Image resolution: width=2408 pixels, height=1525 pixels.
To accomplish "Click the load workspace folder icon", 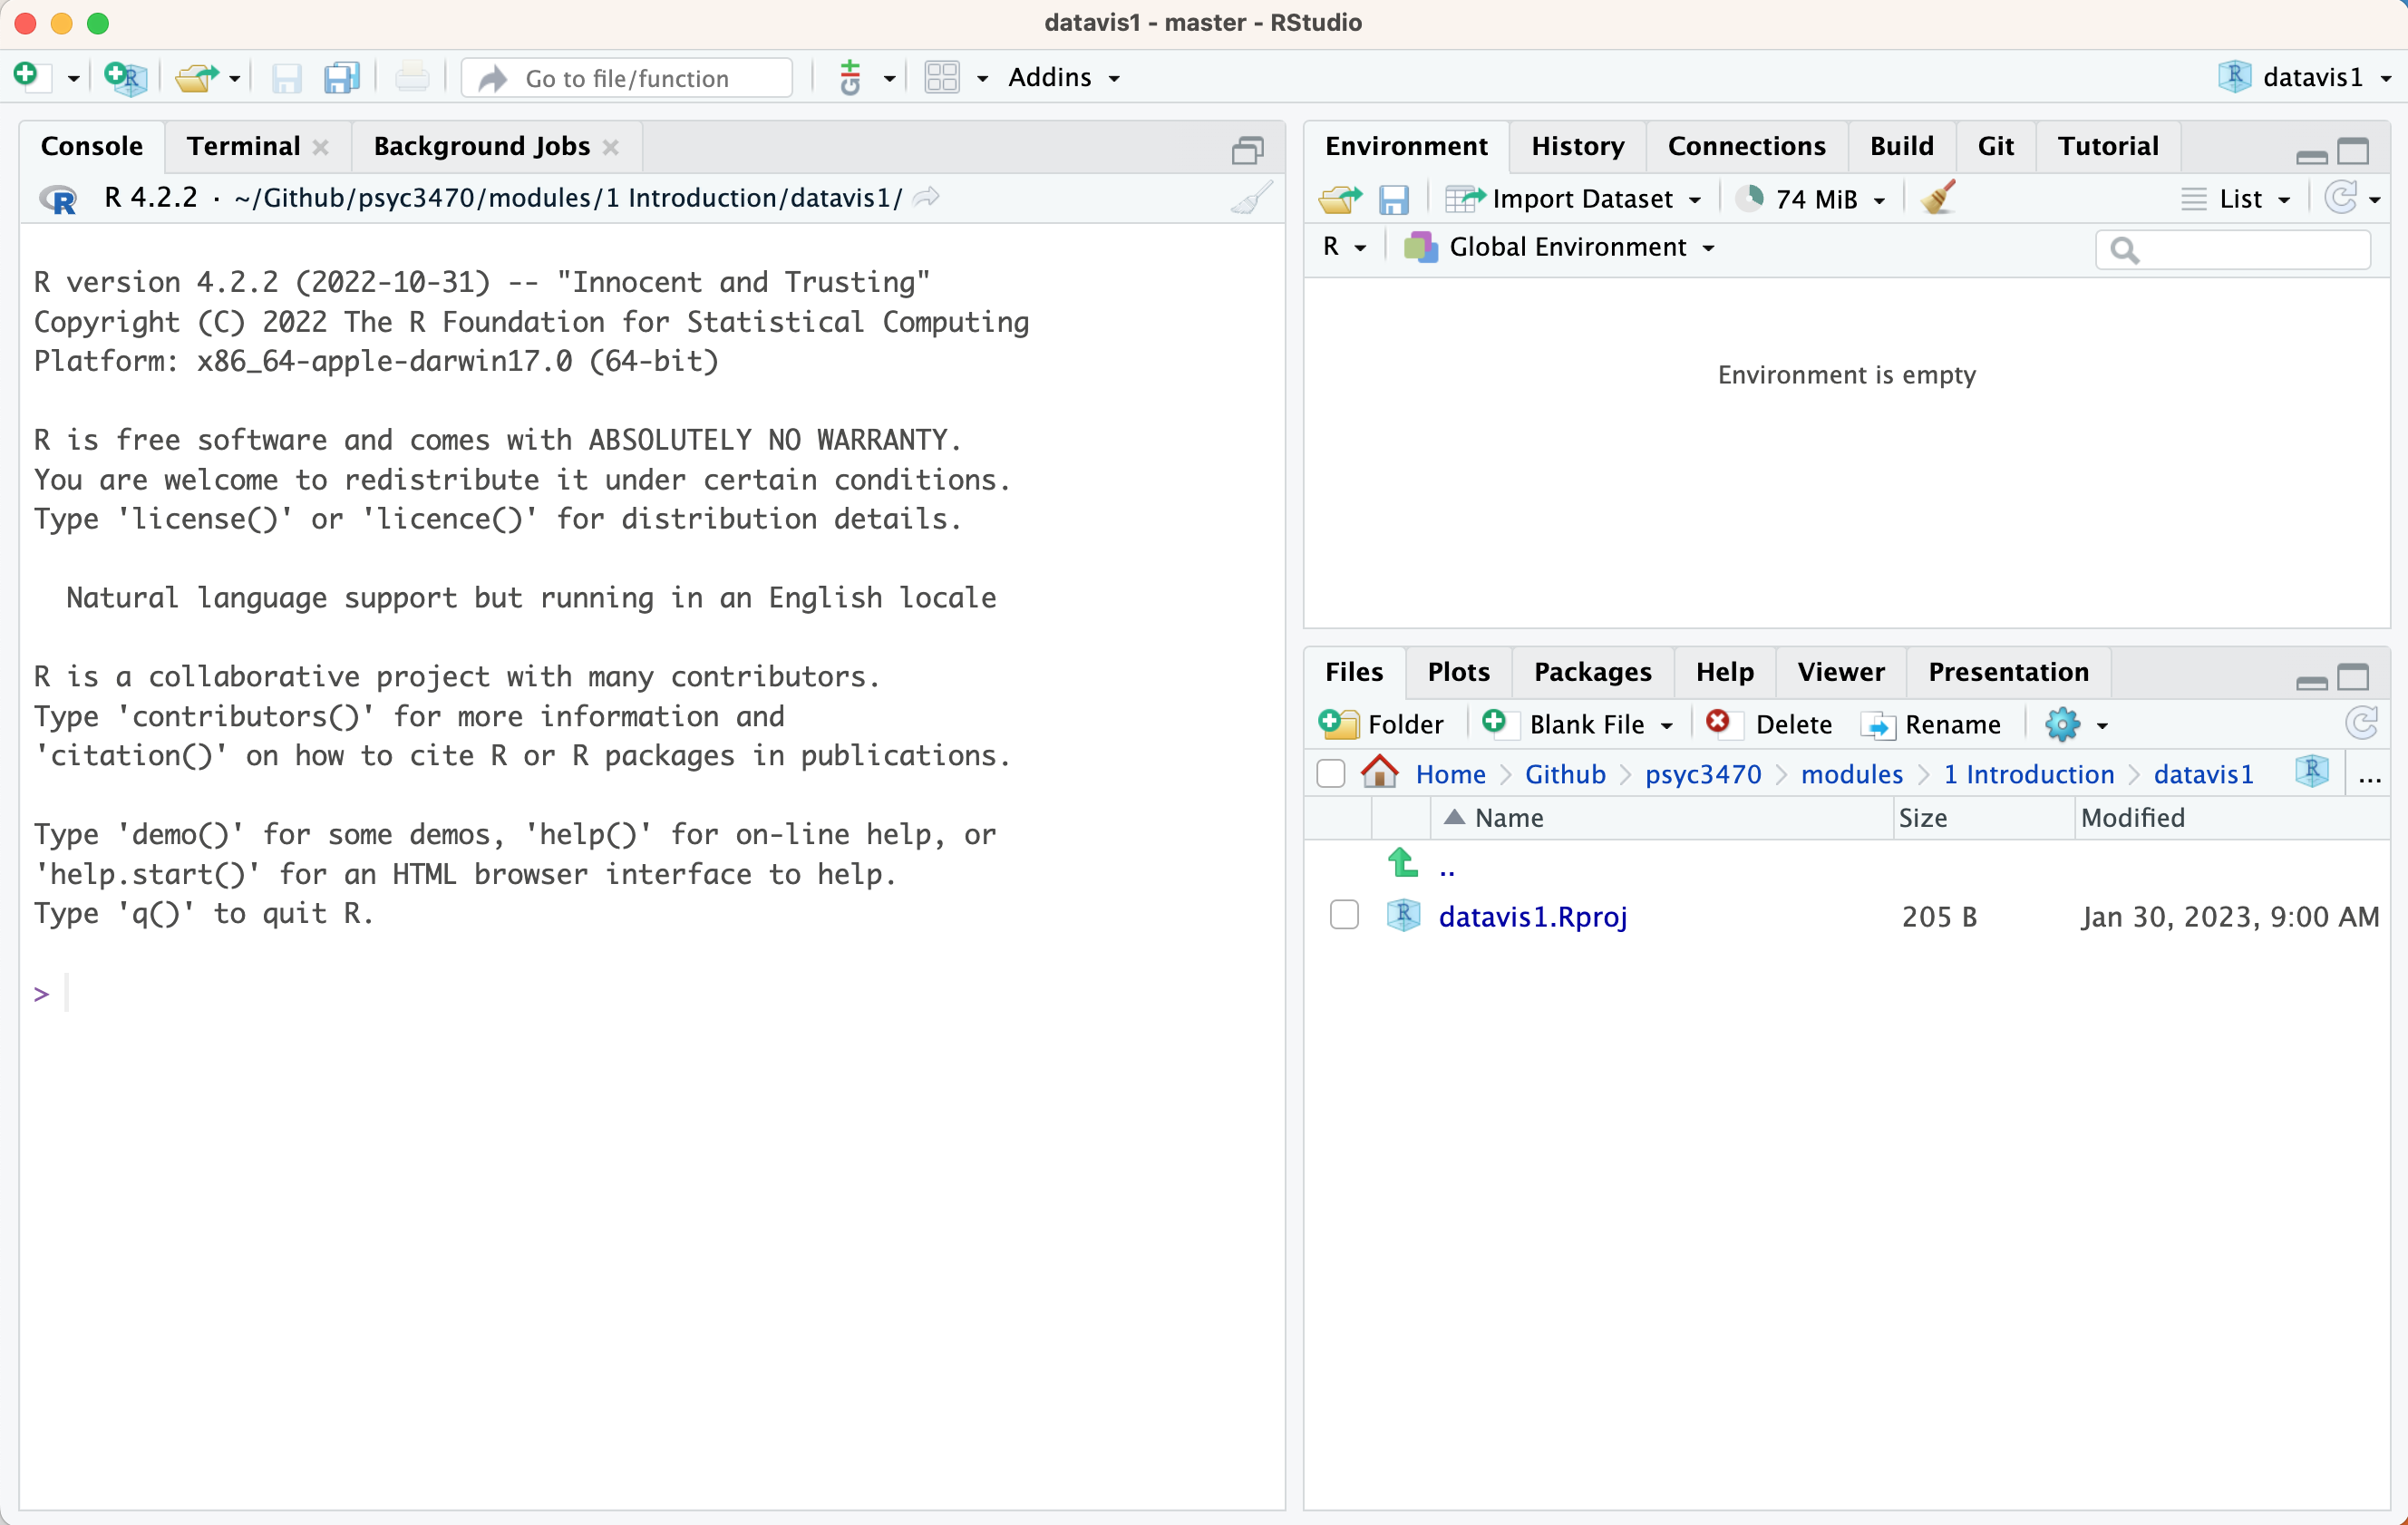I will (1339, 199).
